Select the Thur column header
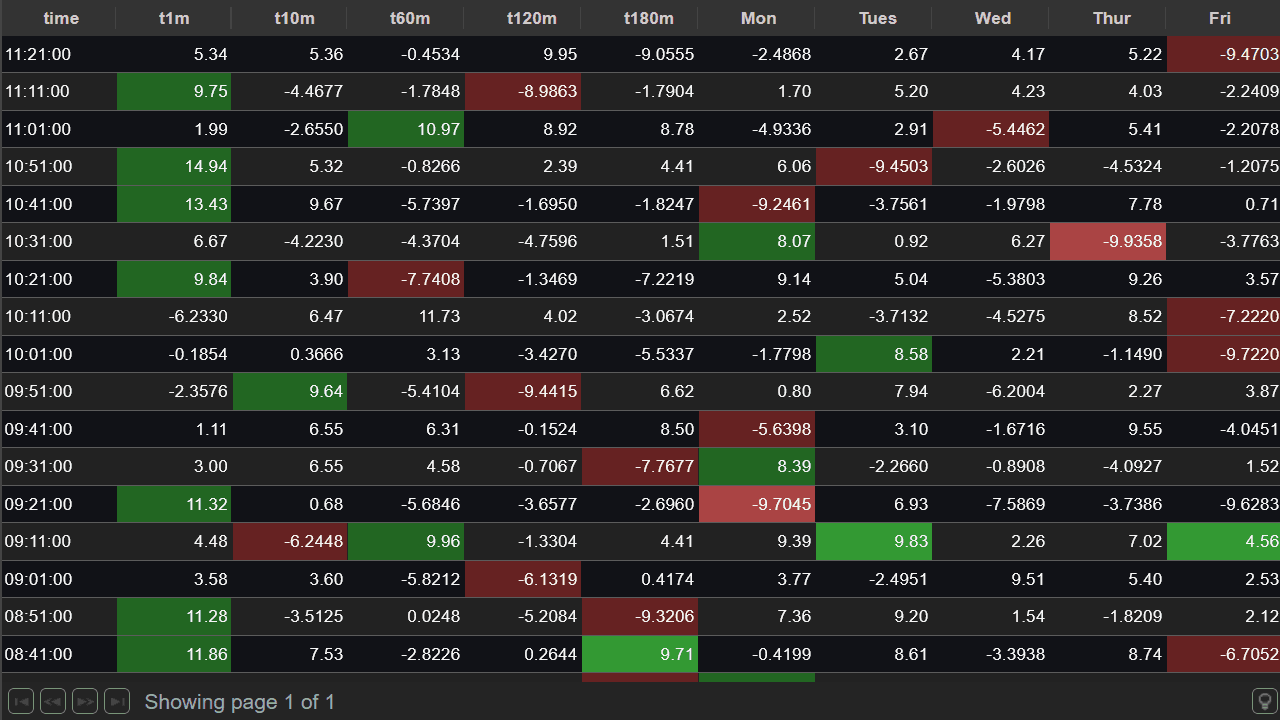 tap(1111, 18)
